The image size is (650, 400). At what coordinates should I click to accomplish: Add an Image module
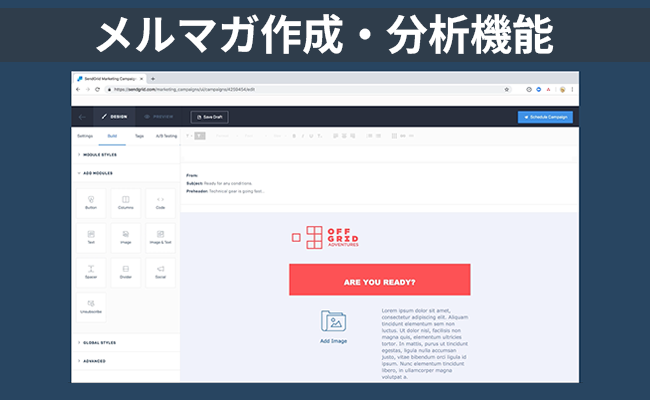[126, 238]
